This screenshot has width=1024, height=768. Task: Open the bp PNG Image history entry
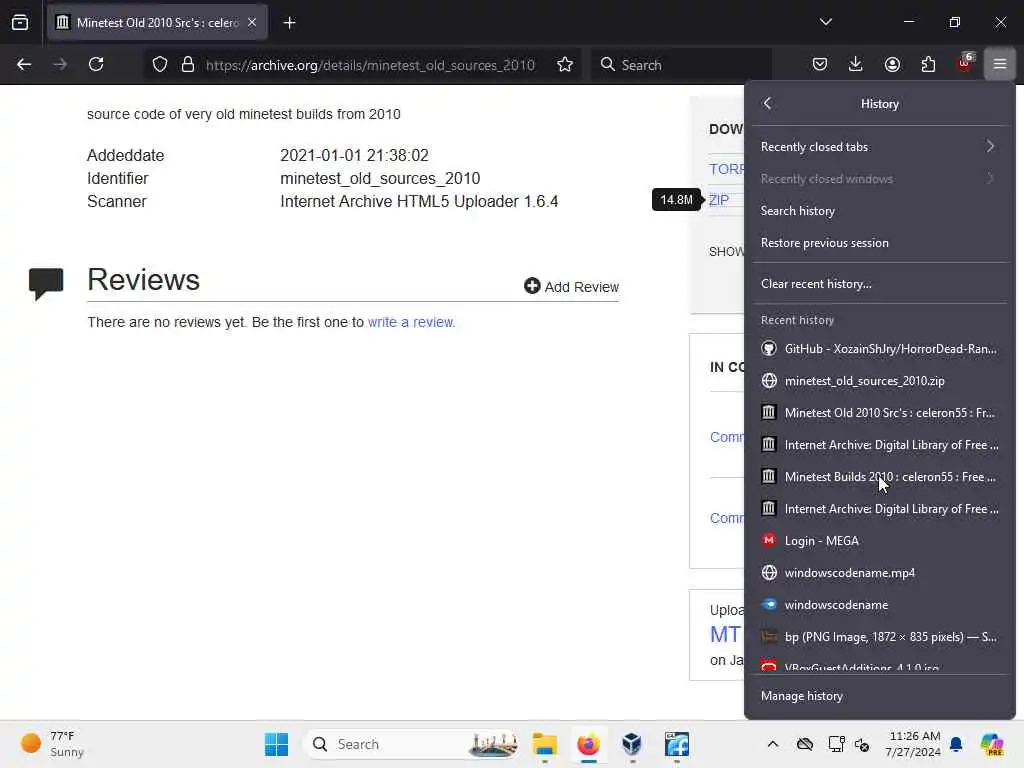pos(879,637)
